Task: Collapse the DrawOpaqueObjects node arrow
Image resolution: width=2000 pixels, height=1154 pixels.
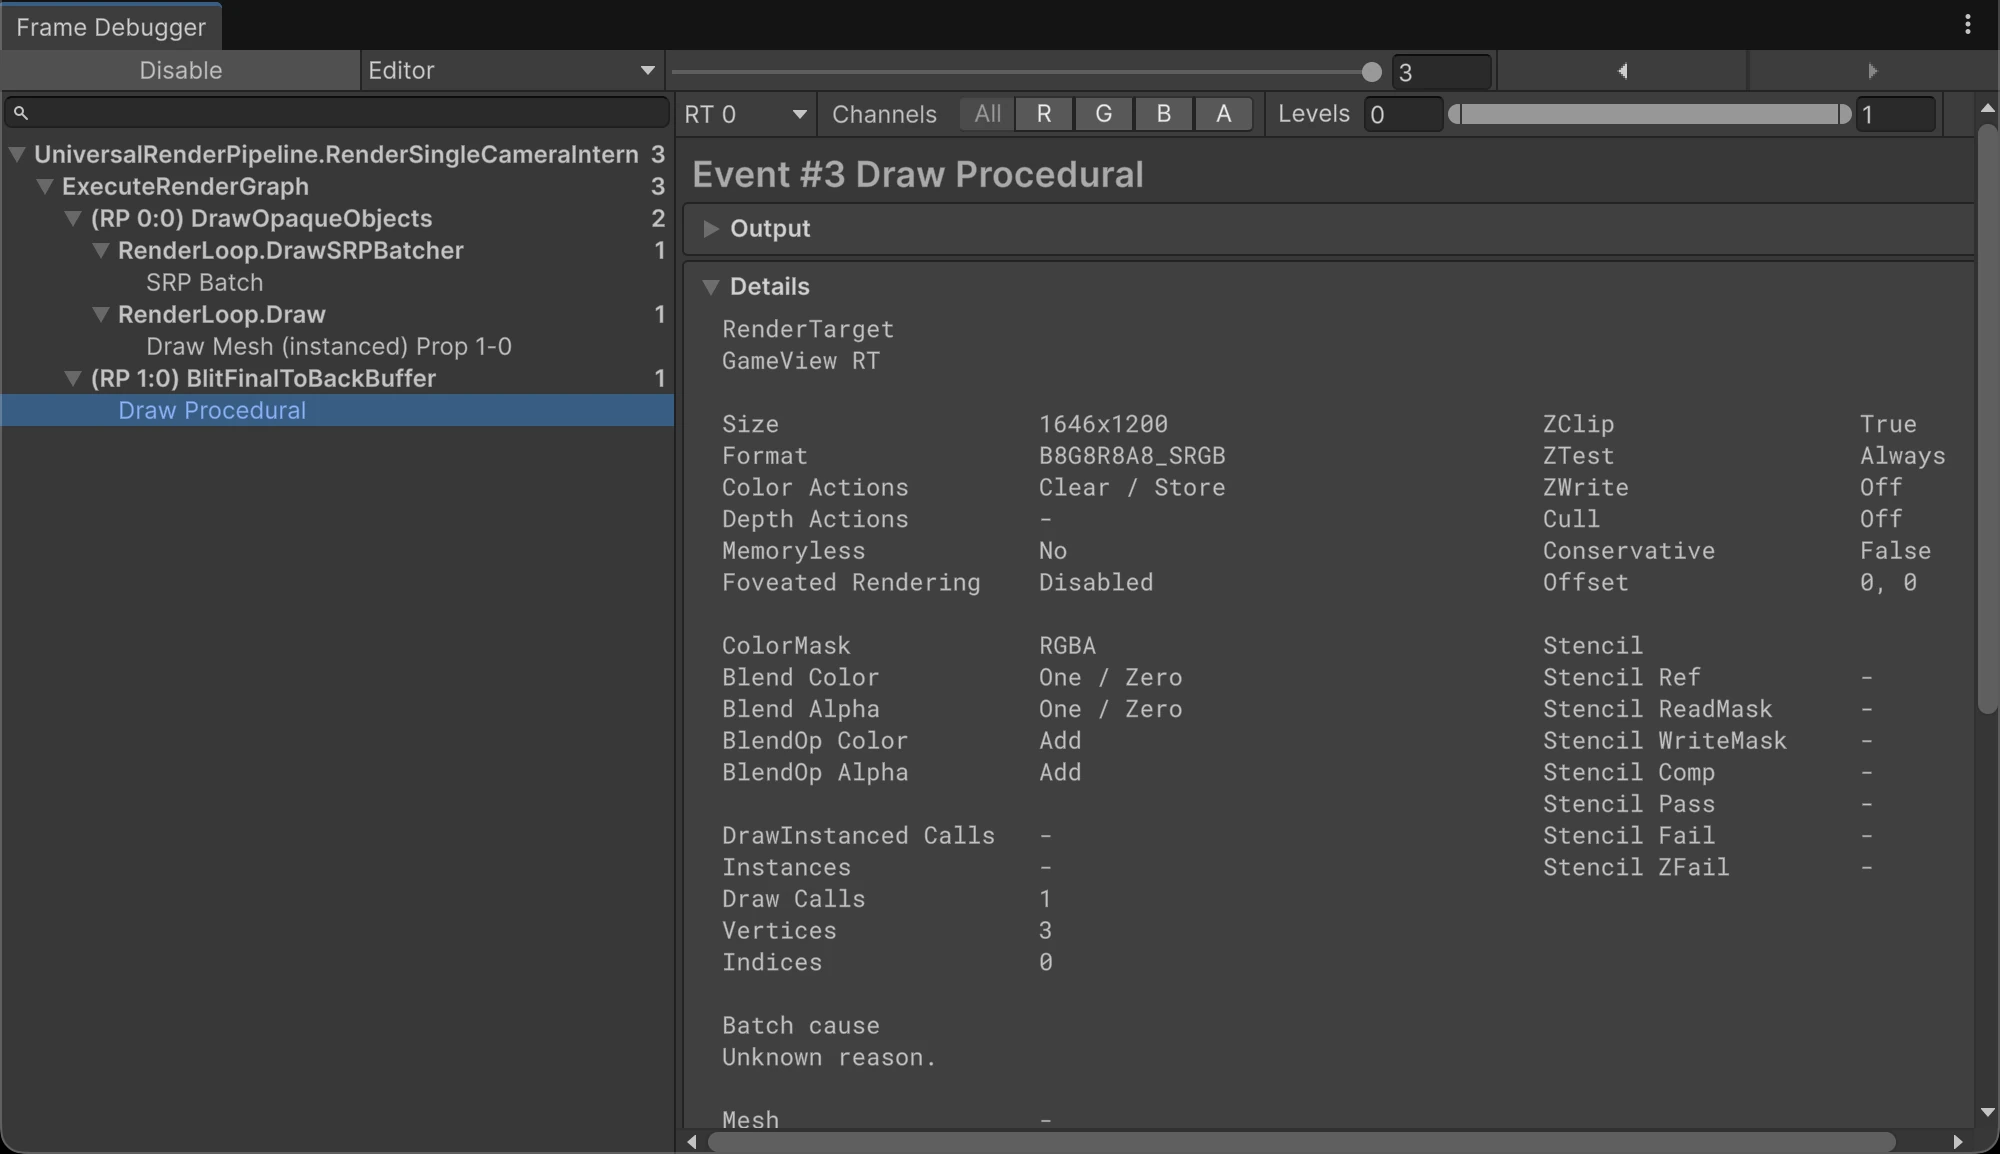Action: pyautogui.click(x=73, y=218)
